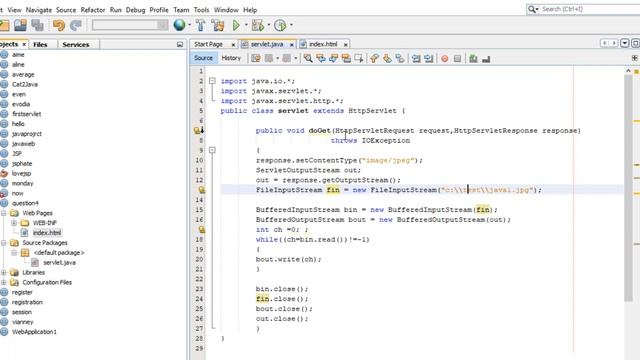Click the warning hint on line 13
This screenshot has width=640, height=360.
pyautogui.click(x=202, y=190)
